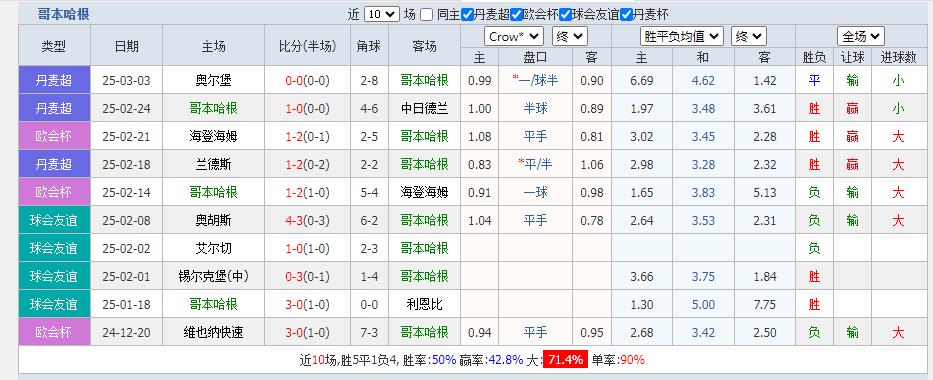The width and height of the screenshot is (933, 380).
Task: Click the 1-0(0-0) score versus 中日德兰
Action: pyautogui.click(x=307, y=108)
